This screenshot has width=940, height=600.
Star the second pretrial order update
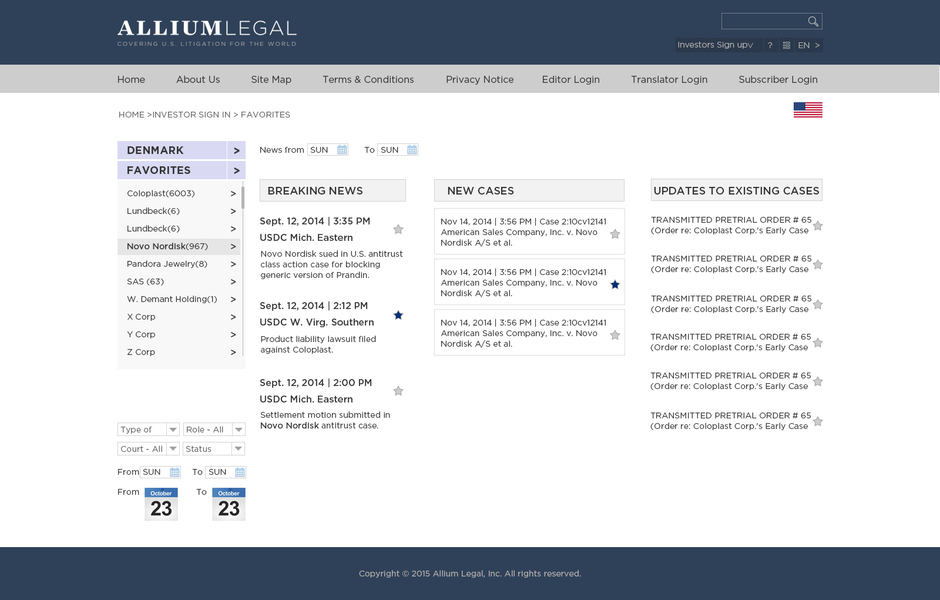pyautogui.click(x=818, y=264)
